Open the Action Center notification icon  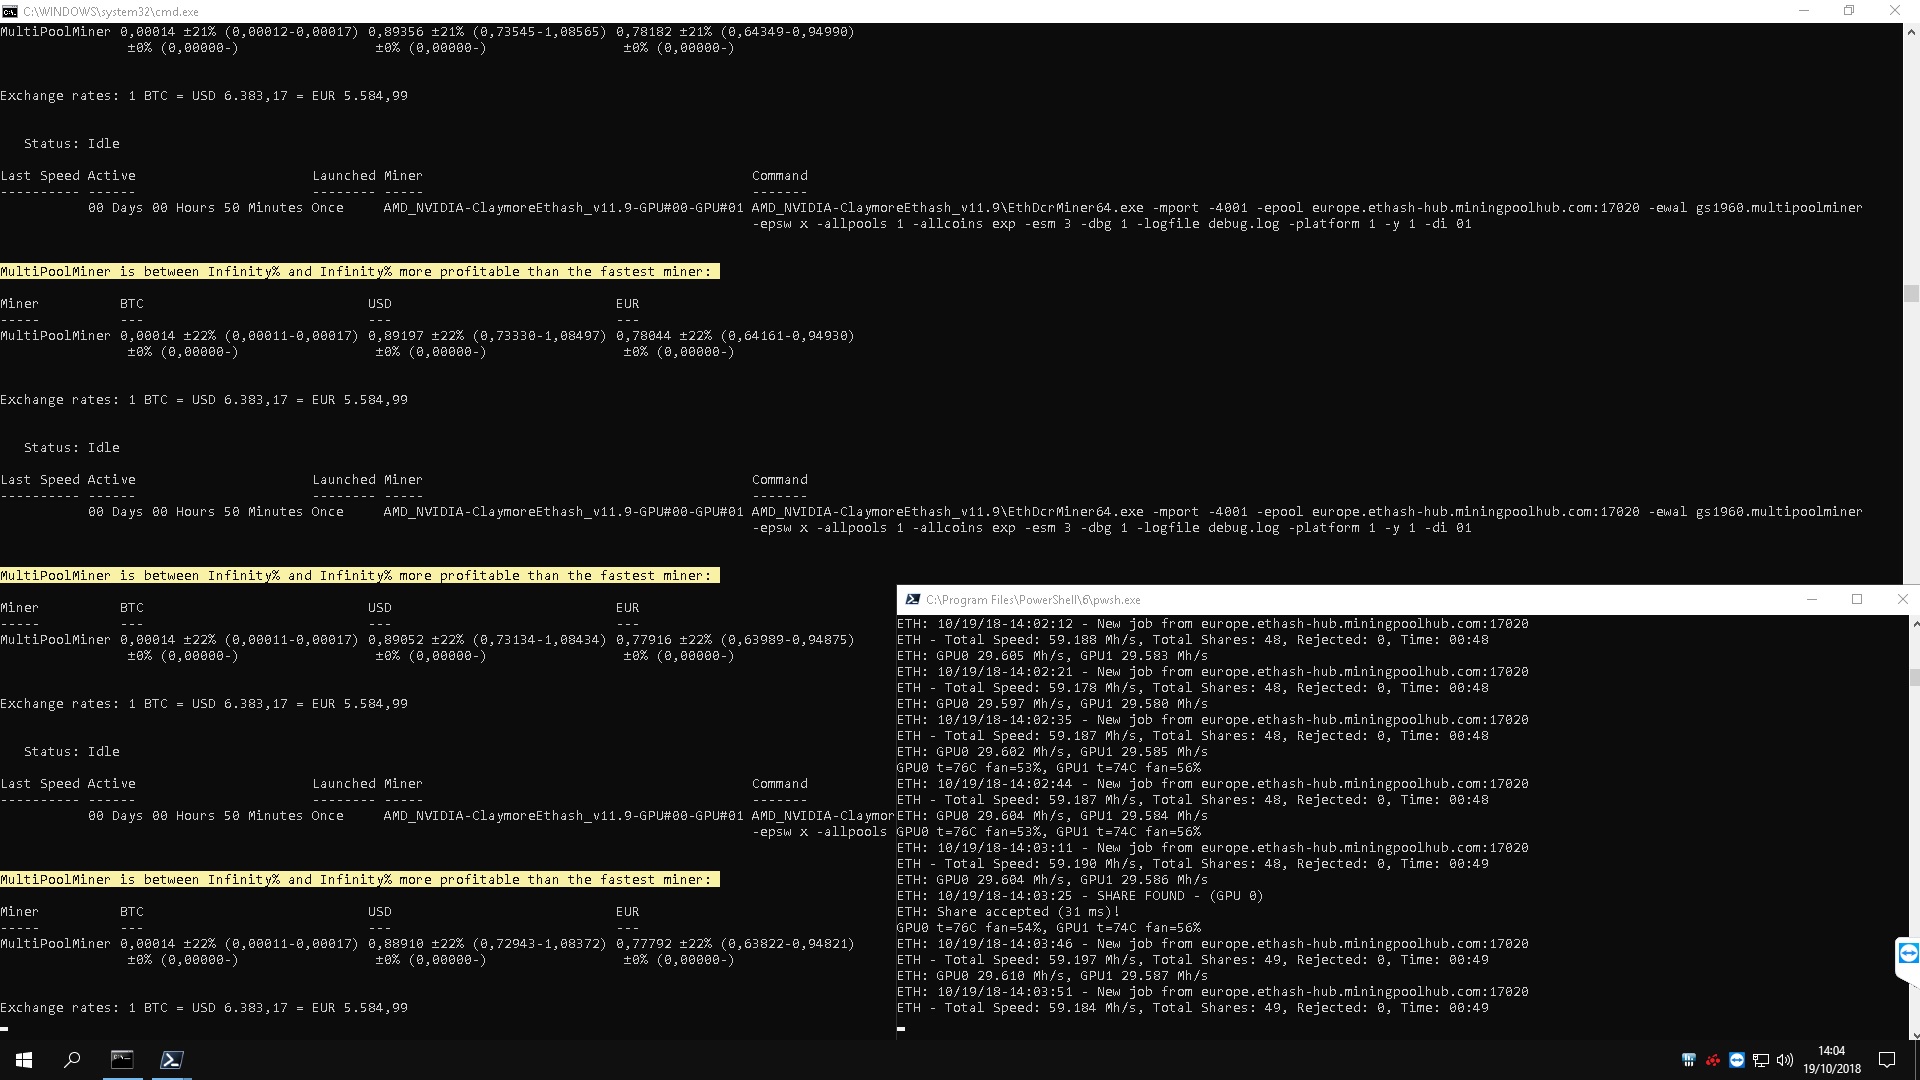coord(1887,1060)
